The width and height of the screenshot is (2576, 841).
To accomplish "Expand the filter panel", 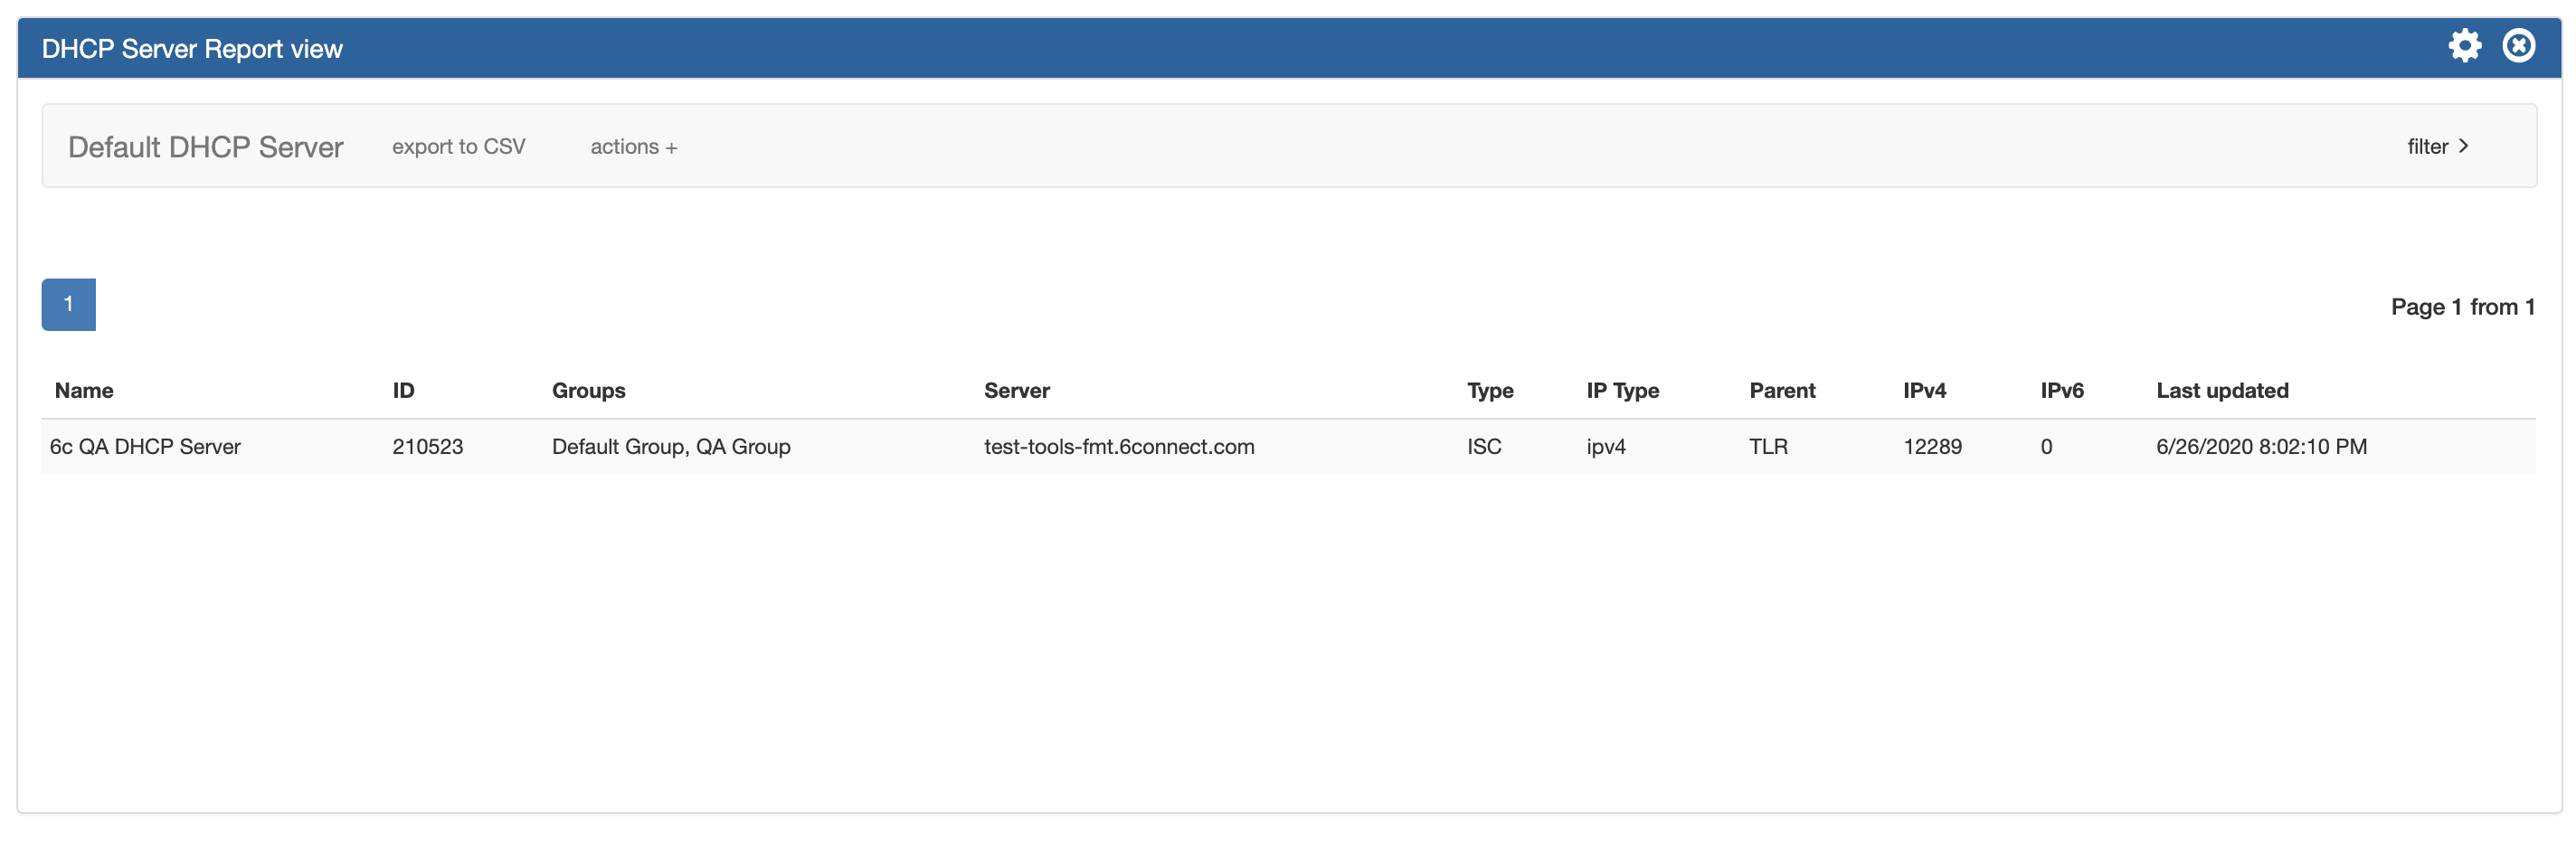I will click(2437, 147).
